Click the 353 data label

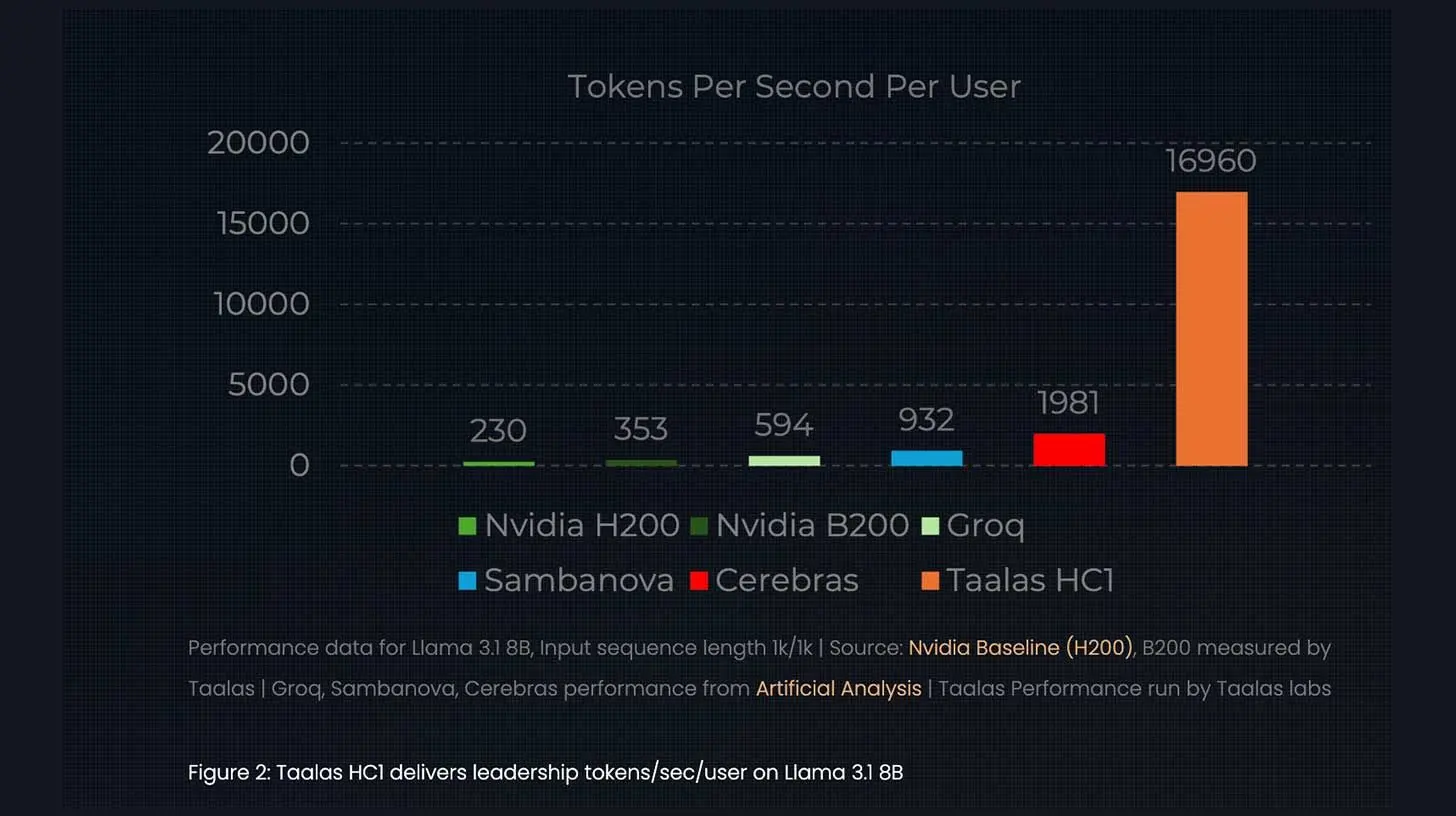641,429
